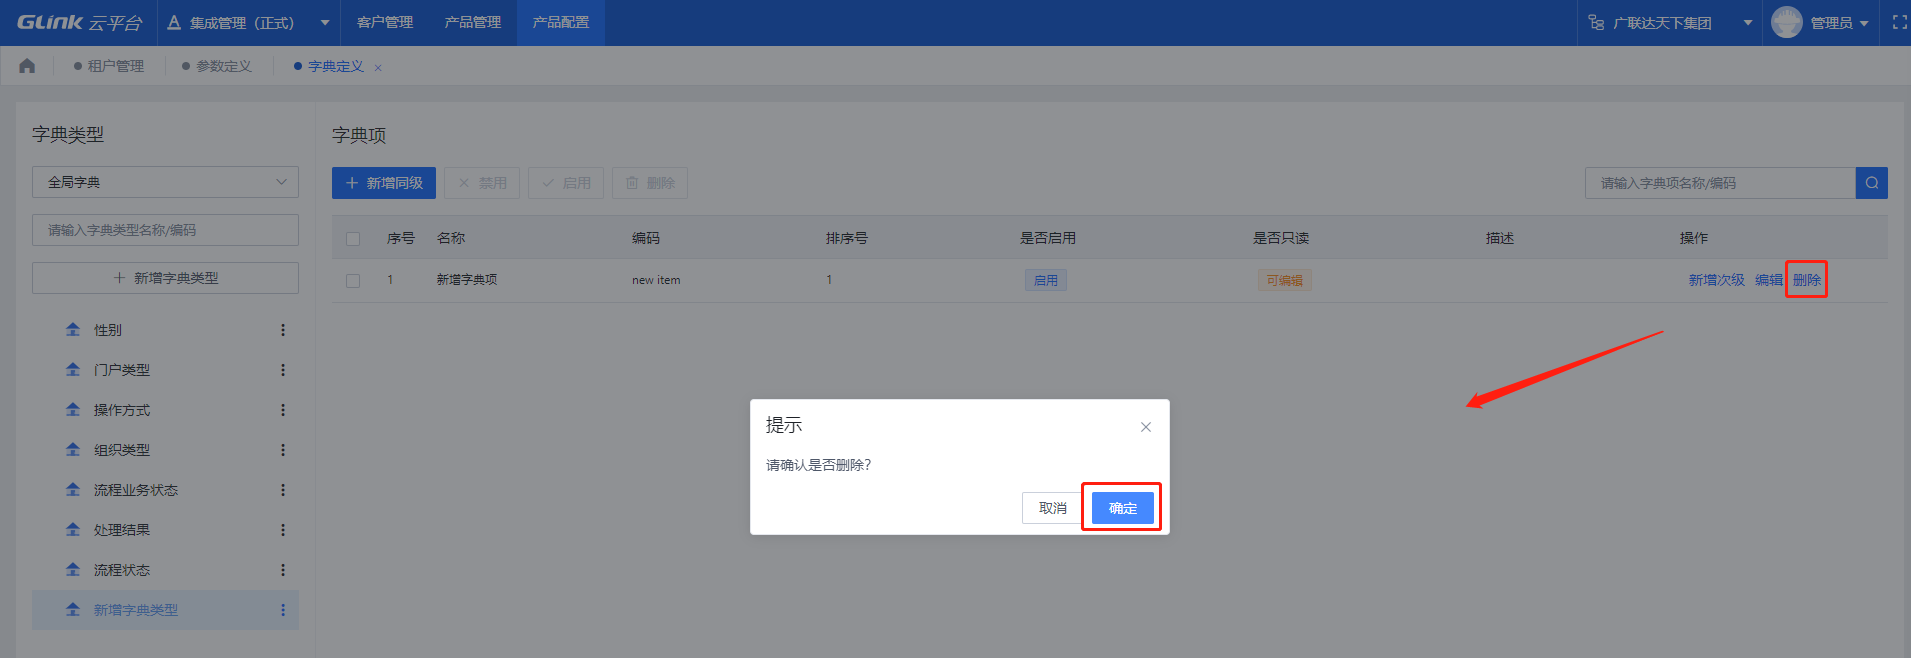This screenshot has width=1911, height=658.
Task: Close the 字典定义 tab with its x
Action: pos(378,68)
